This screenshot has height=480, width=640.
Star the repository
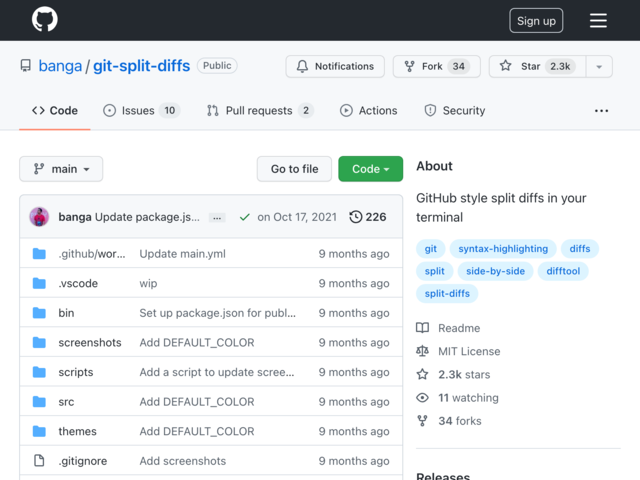click(x=538, y=66)
